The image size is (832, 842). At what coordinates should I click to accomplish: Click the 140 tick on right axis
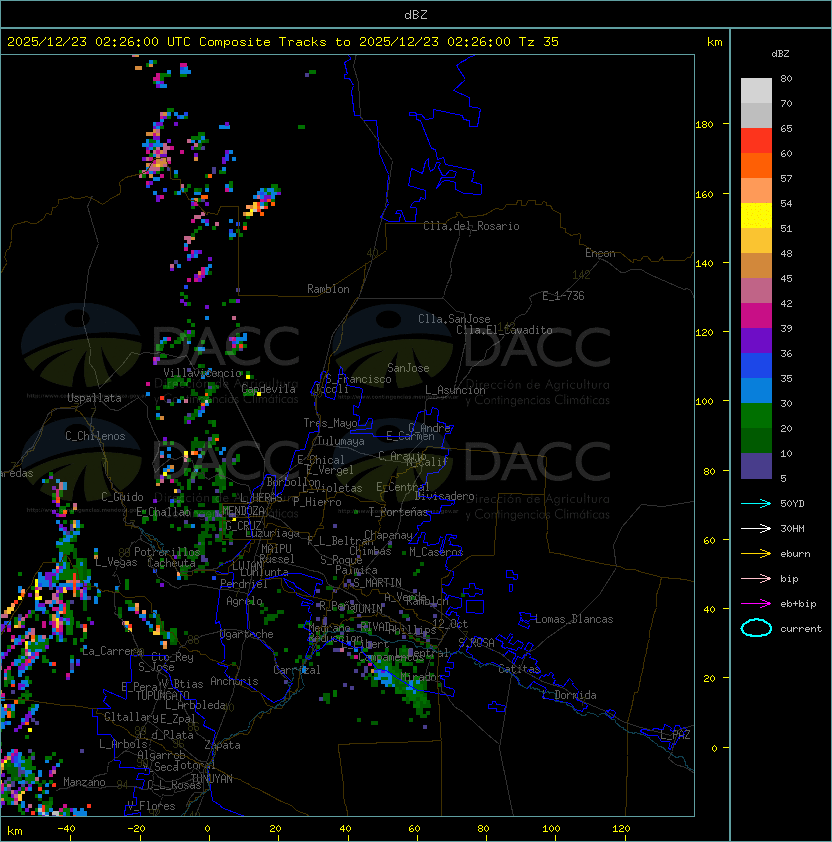pos(704,263)
